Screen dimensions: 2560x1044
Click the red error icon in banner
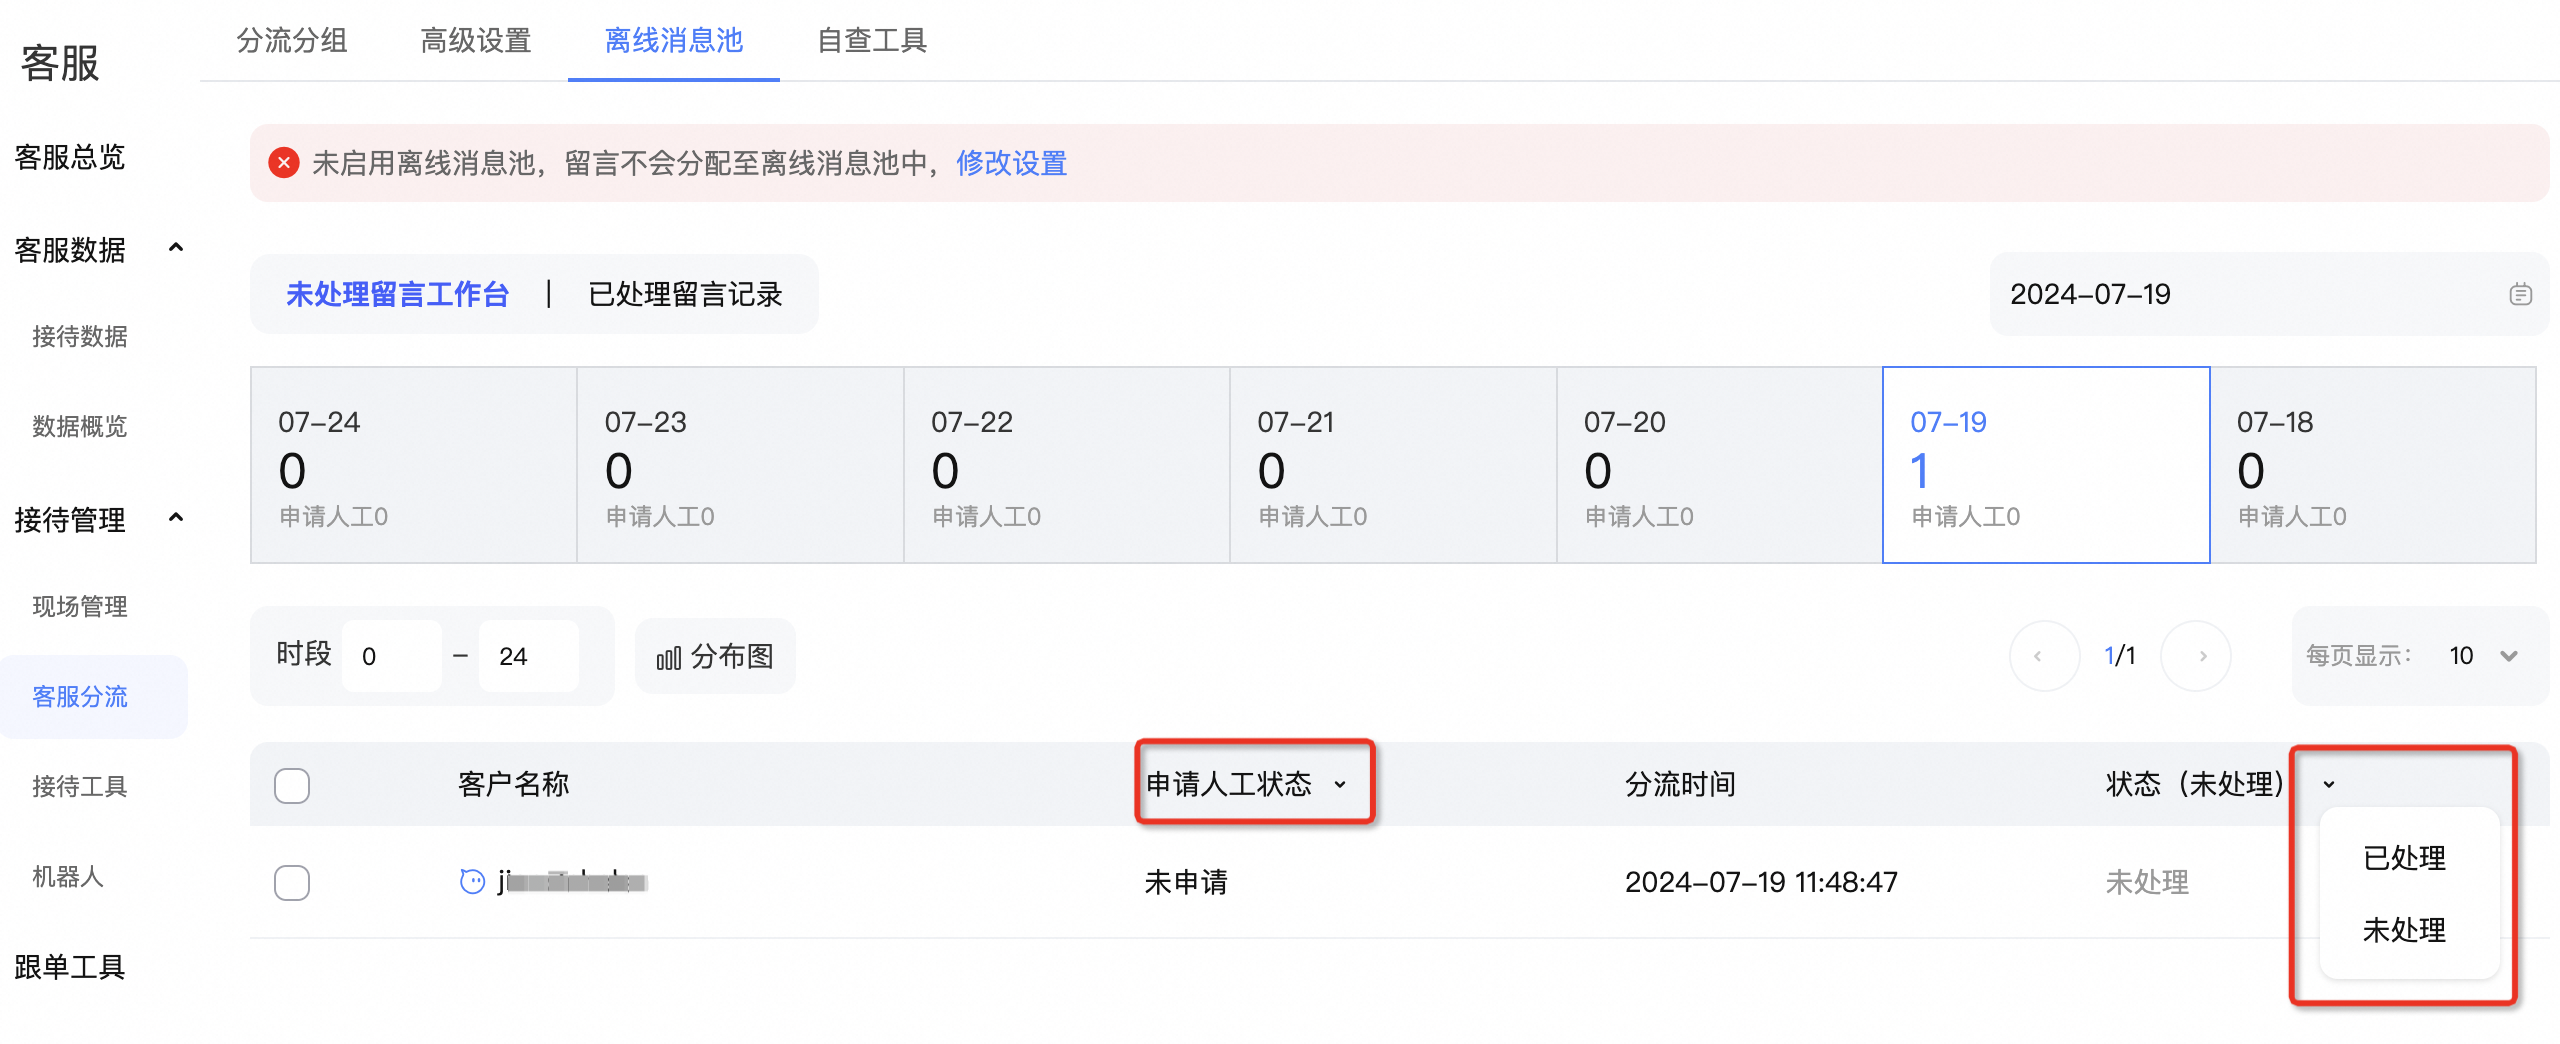(x=284, y=162)
